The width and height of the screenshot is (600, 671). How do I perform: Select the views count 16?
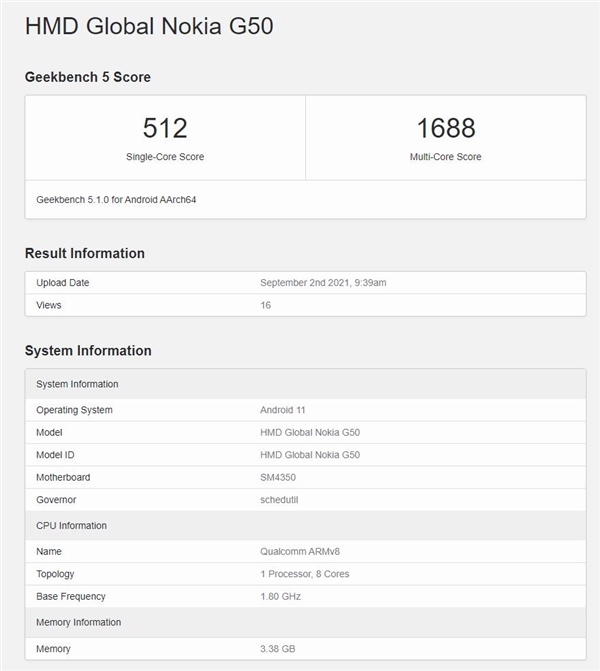(x=265, y=305)
